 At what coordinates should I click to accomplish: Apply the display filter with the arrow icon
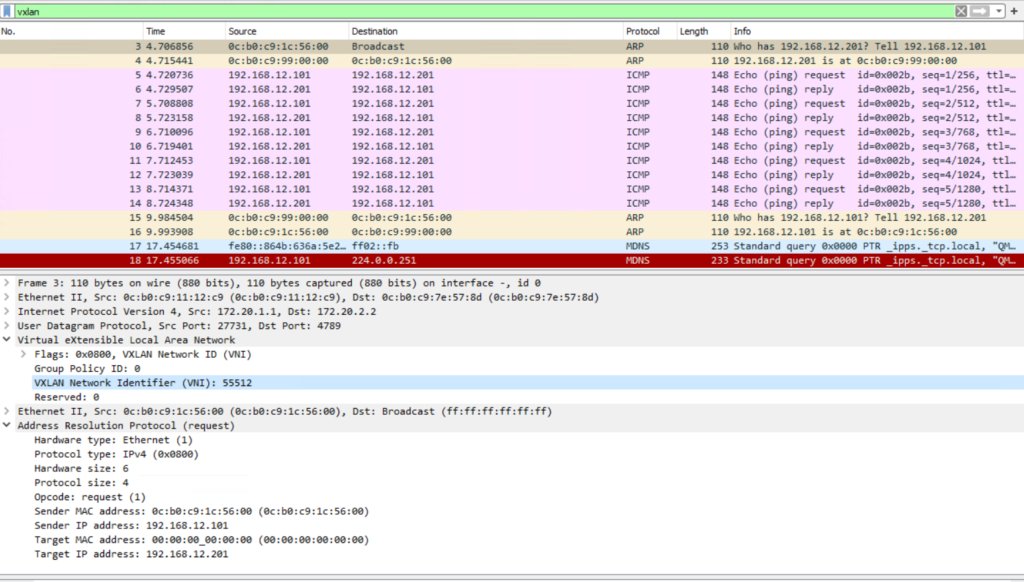coord(979,11)
